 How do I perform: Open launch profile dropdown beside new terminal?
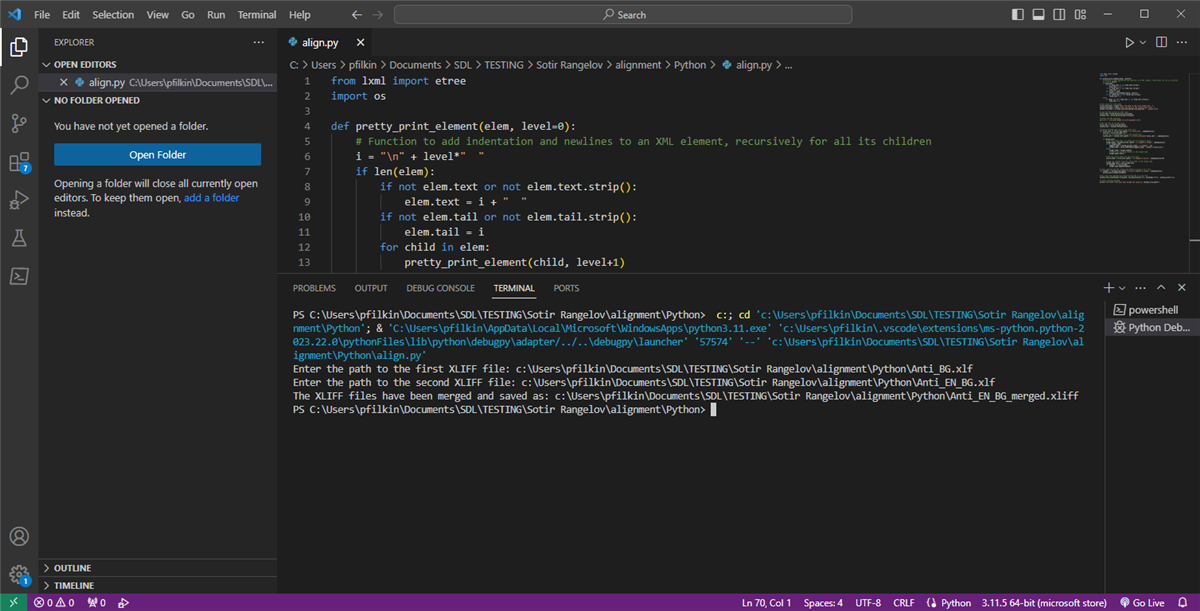pos(1122,288)
